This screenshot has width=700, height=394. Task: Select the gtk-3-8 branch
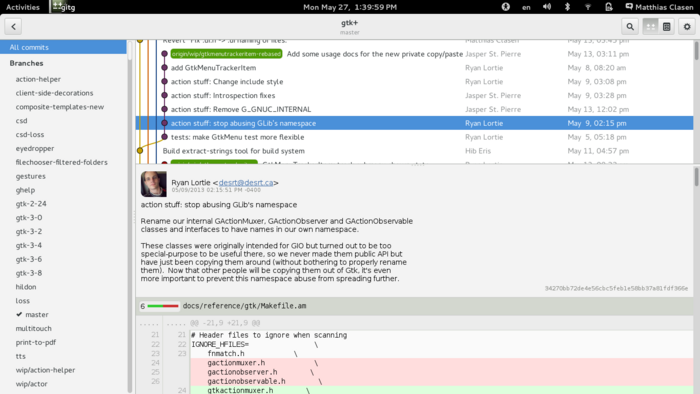(x=29, y=273)
